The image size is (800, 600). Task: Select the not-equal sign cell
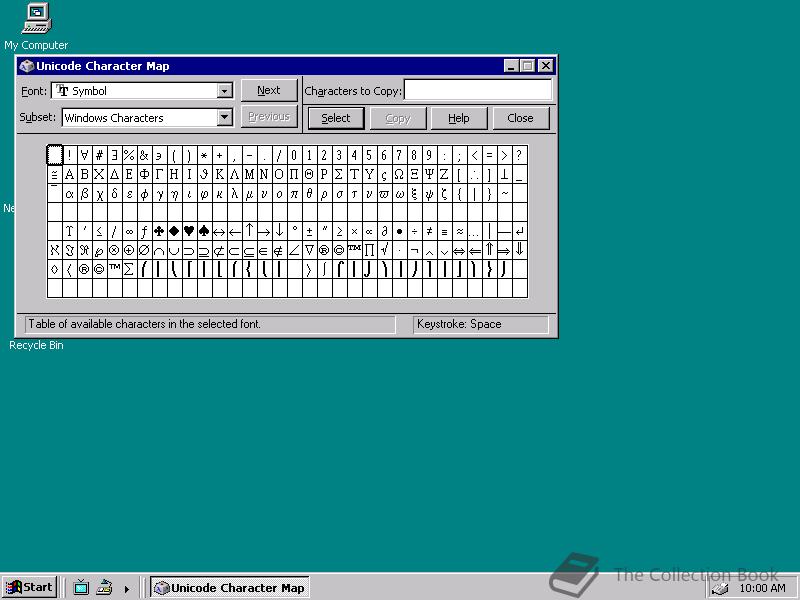[430, 231]
